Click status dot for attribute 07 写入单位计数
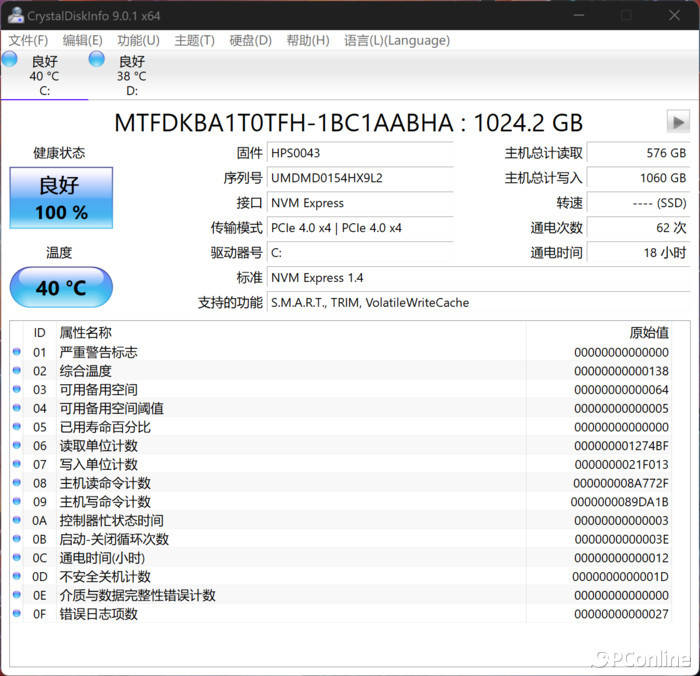The height and width of the screenshot is (676, 700). [x=17, y=464]
